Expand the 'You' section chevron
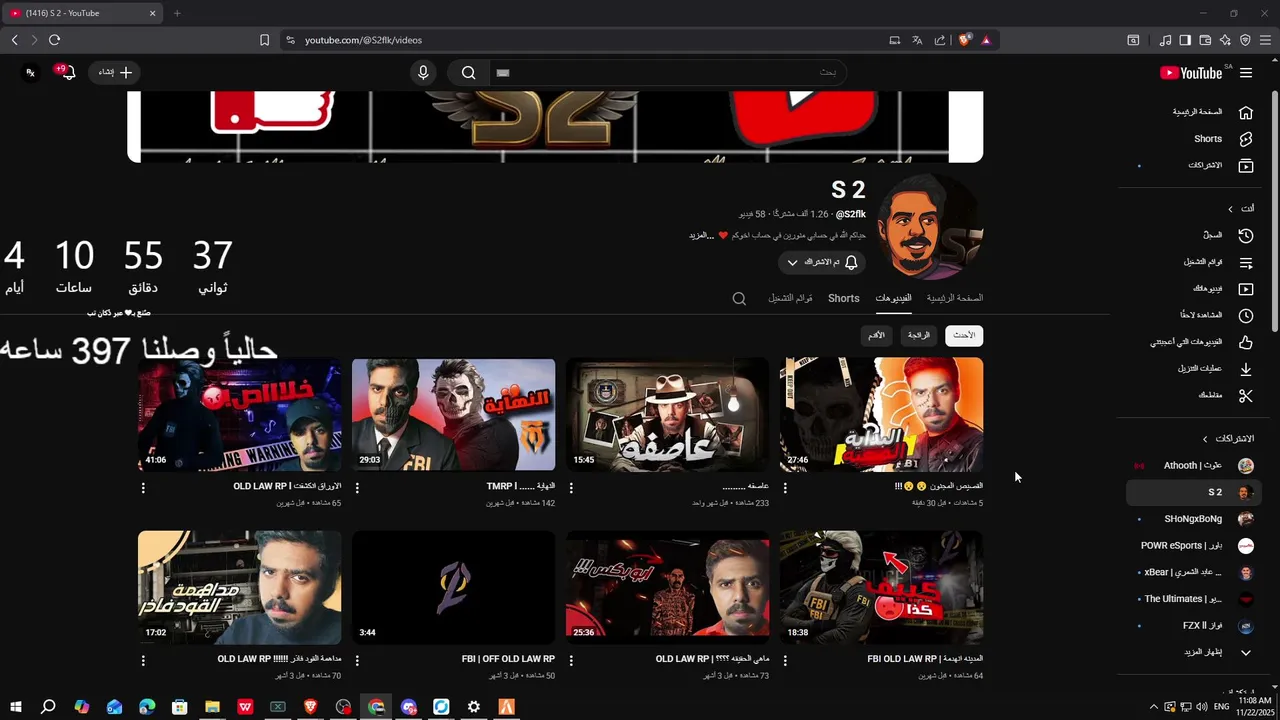 [1230, 208]
